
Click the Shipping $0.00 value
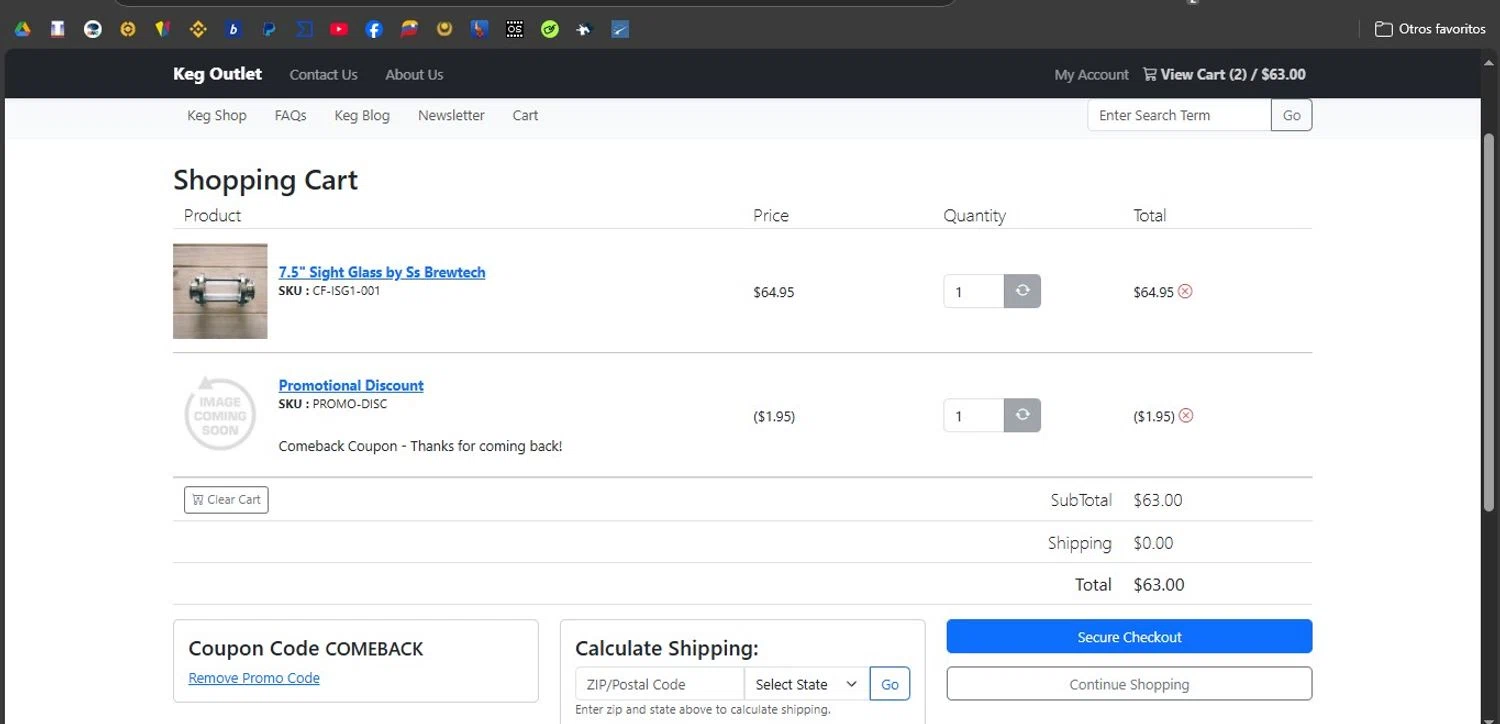(x=1153, y=543)
